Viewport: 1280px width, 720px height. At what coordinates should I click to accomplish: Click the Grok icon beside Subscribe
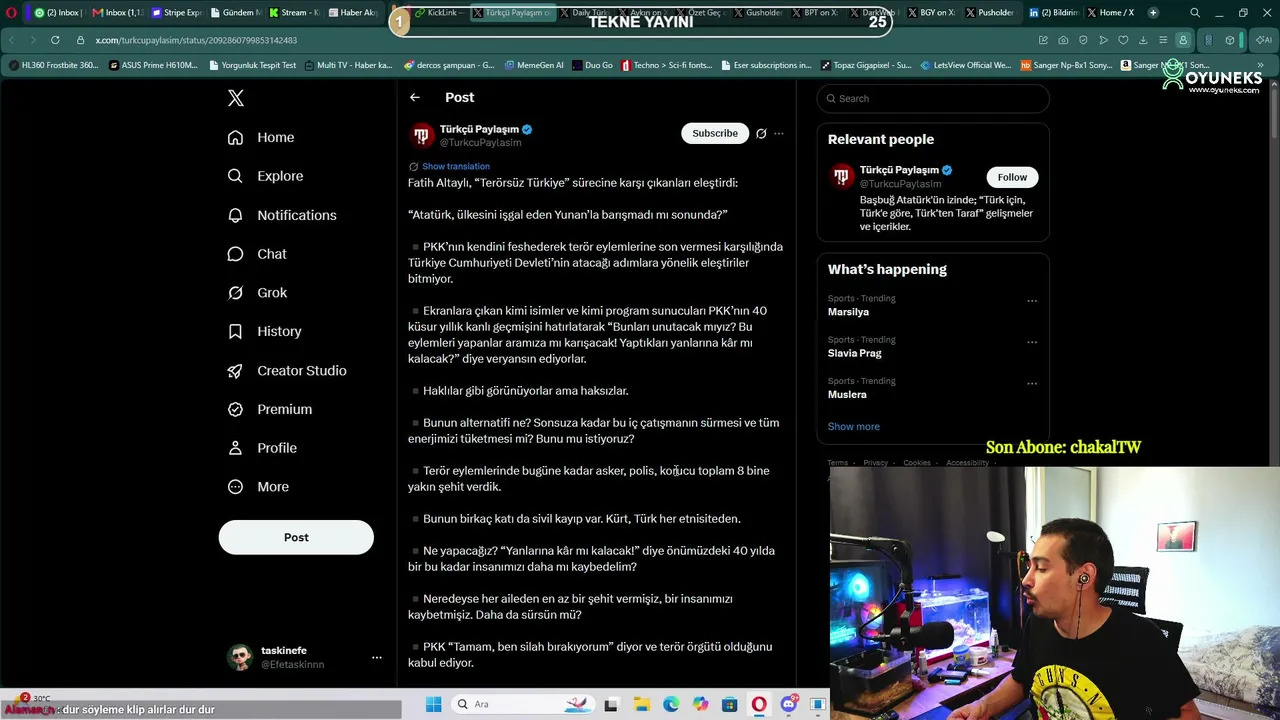coord(761,133)
